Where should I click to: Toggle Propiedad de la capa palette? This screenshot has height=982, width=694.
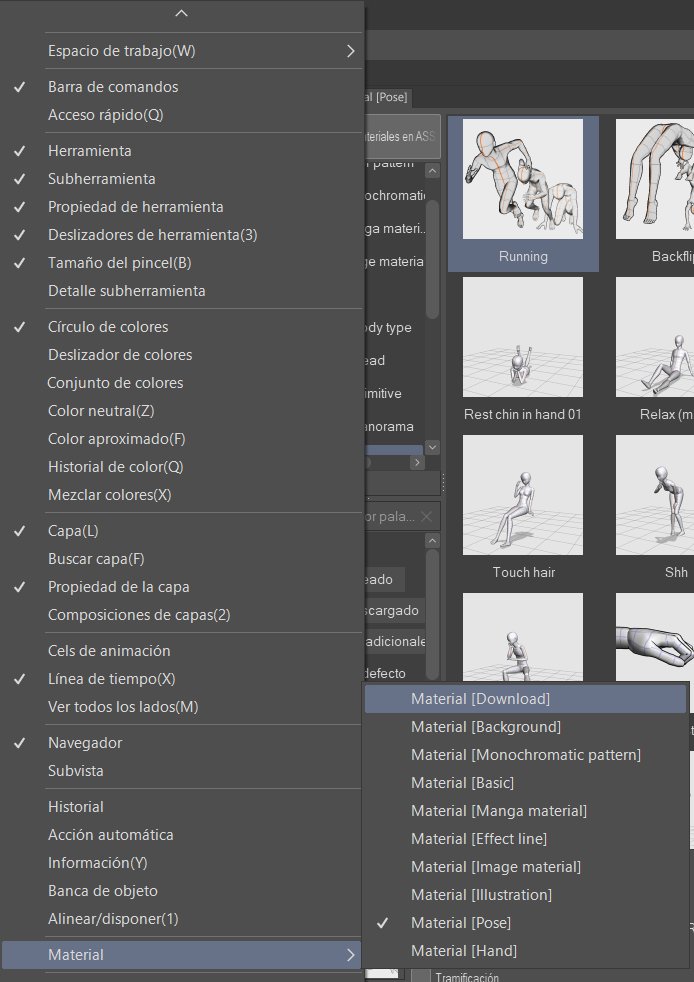coord(182,587)
